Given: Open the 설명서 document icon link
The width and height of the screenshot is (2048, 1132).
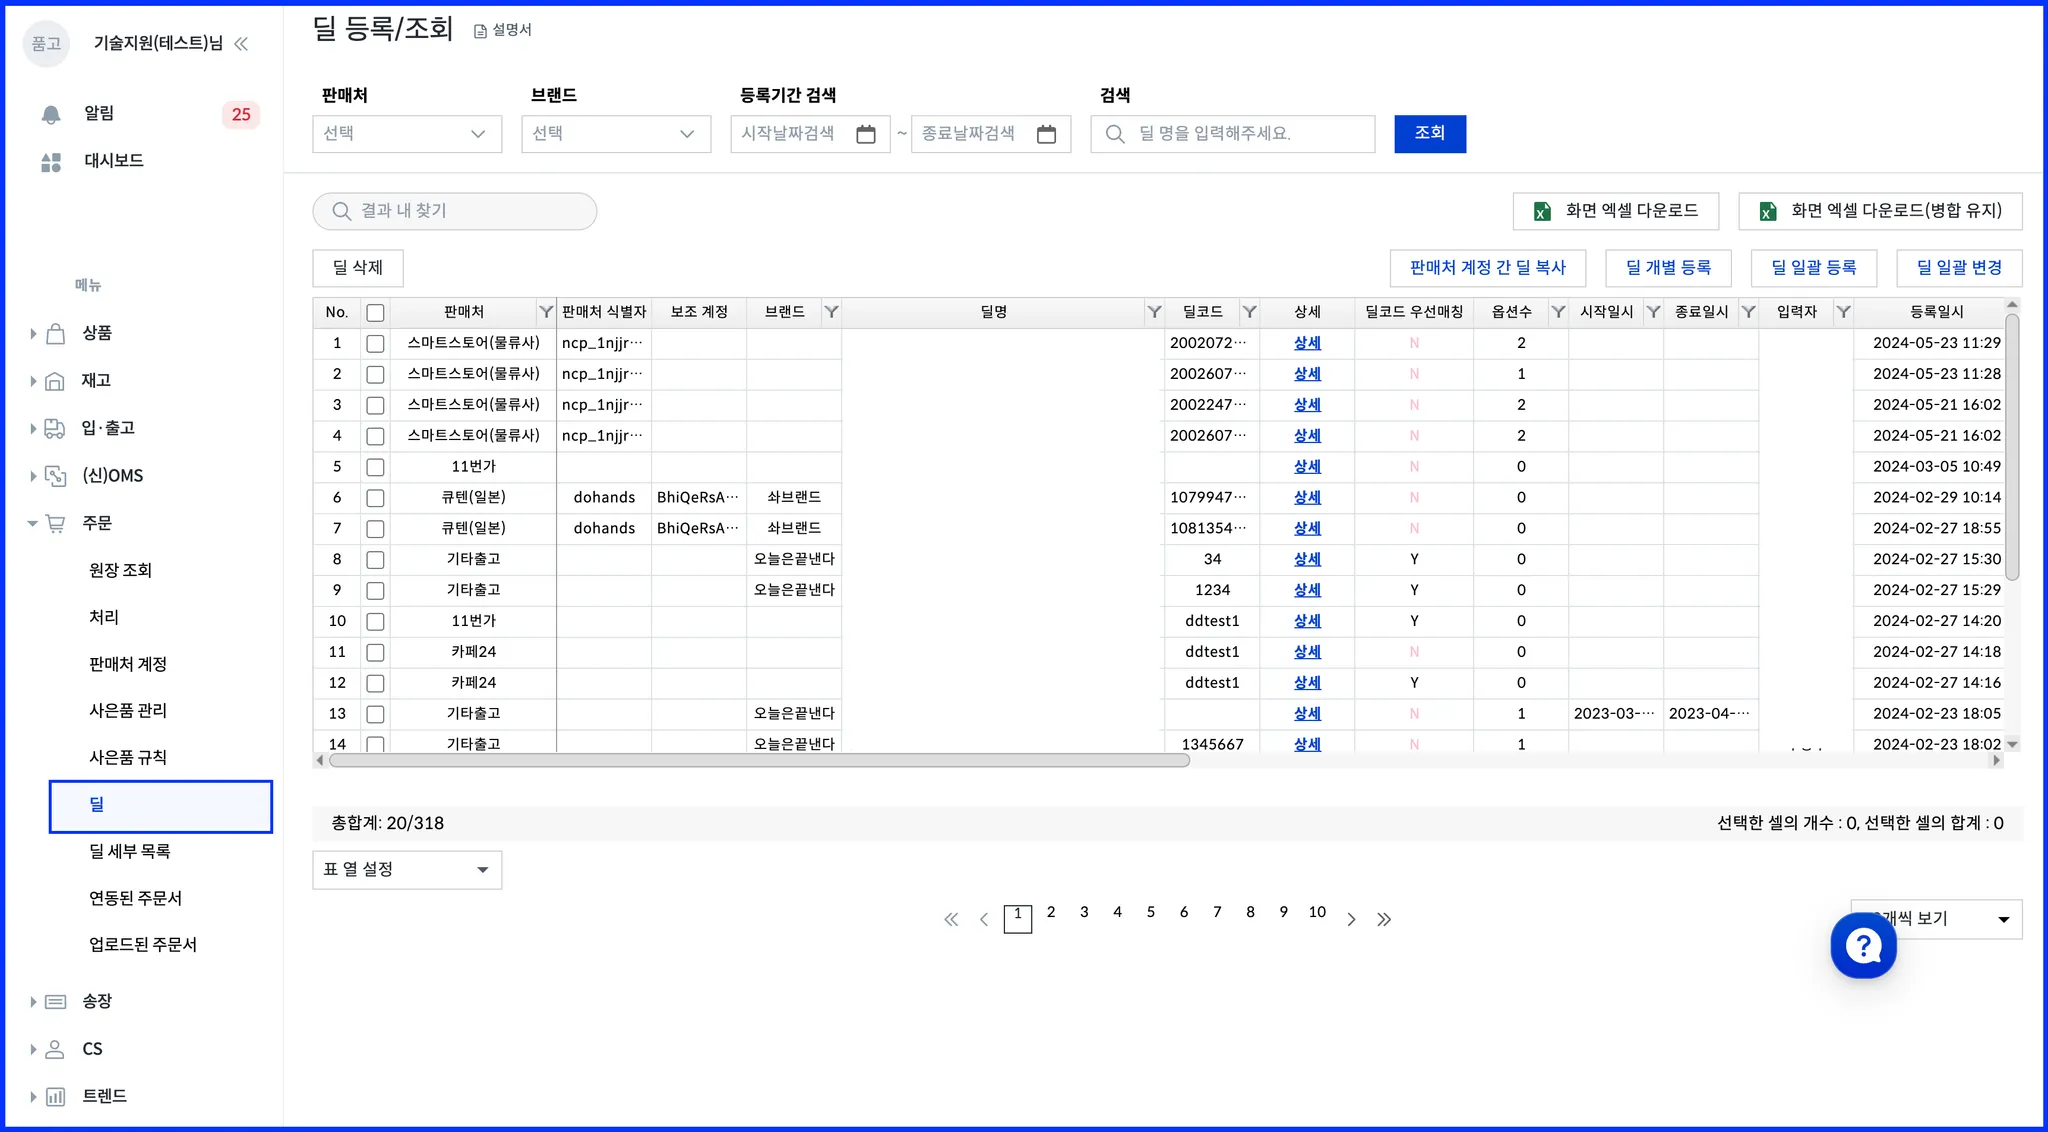Looking at the screenshot, I should [480, 31].
